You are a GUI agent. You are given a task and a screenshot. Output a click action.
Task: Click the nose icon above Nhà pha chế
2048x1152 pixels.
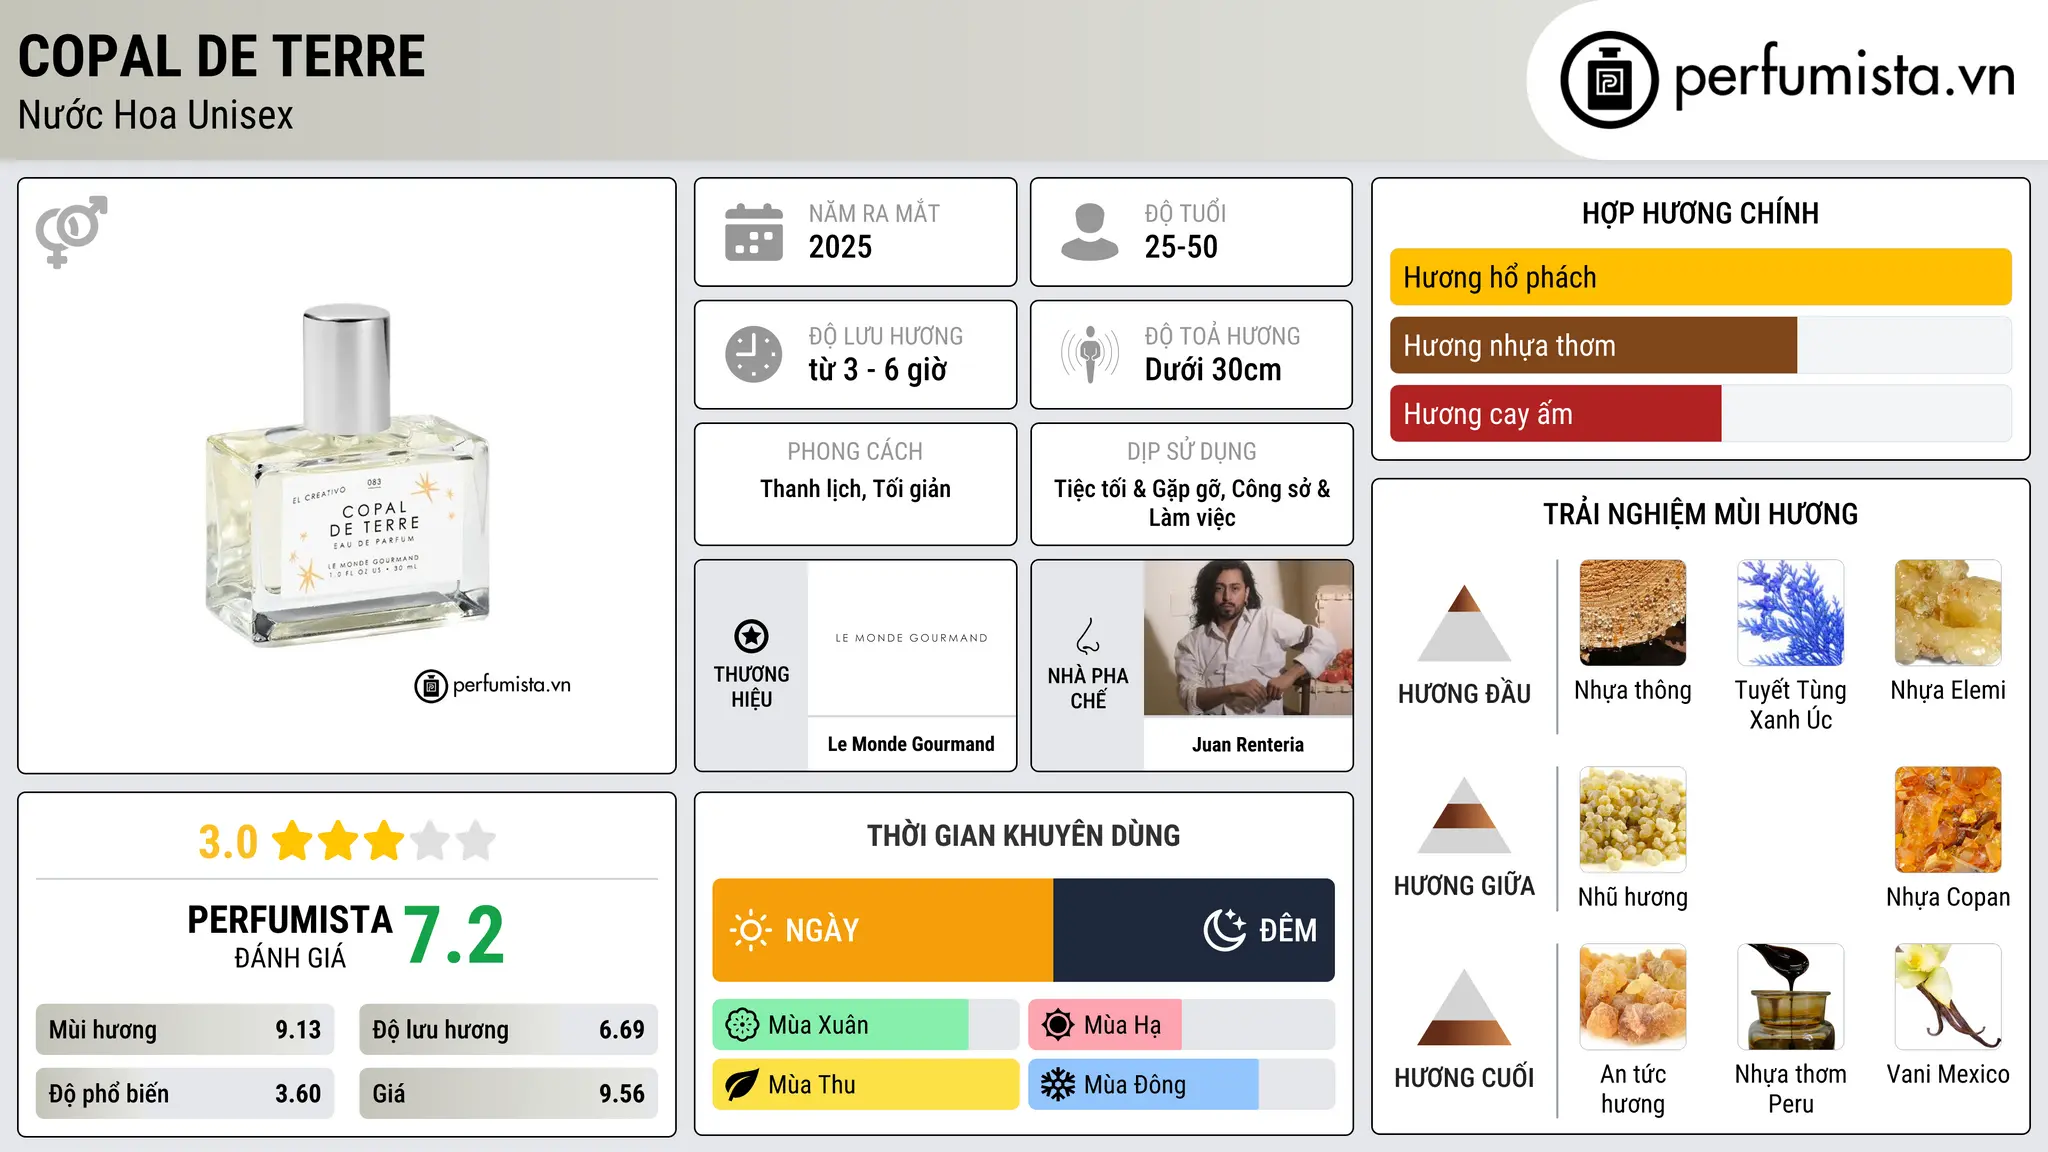[1088, 636]
